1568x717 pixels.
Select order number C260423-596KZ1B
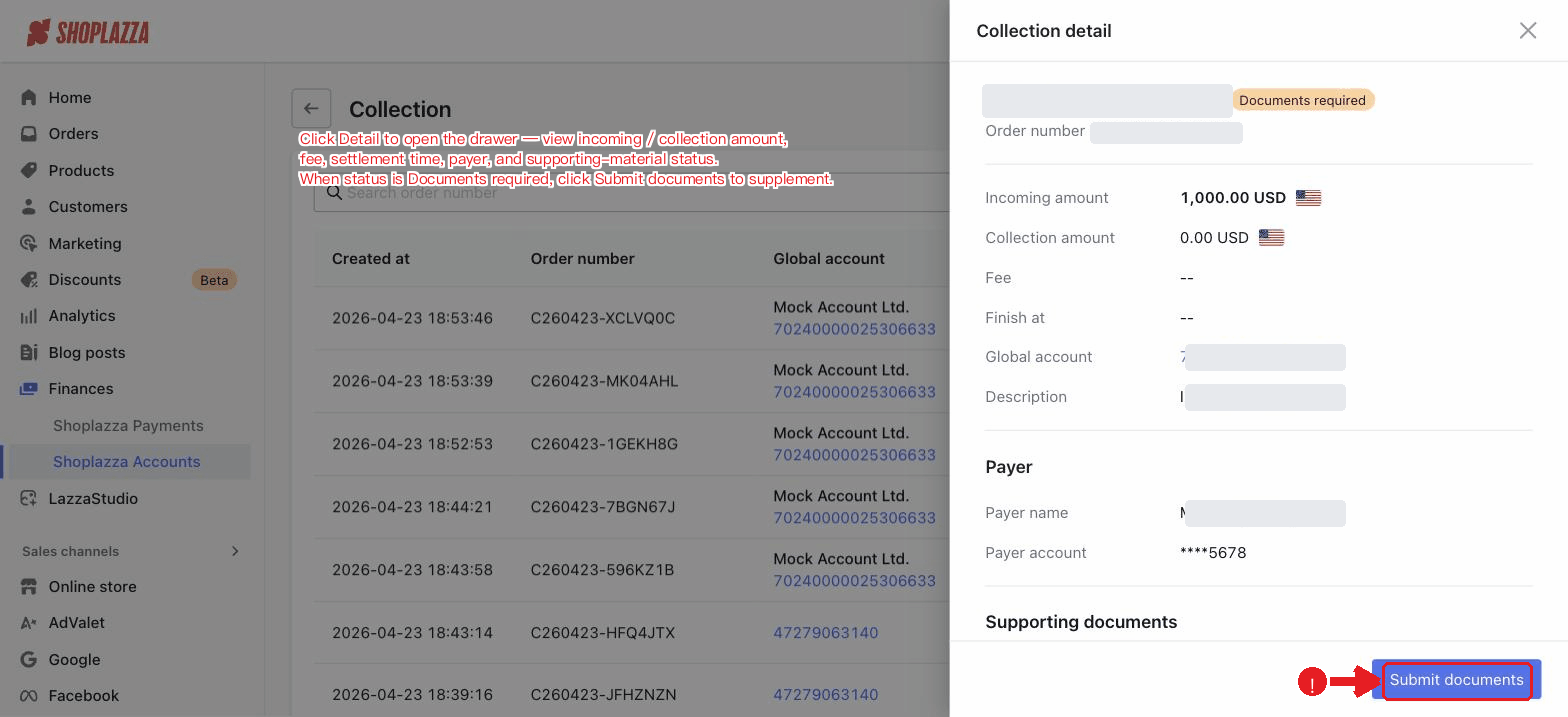click(x=602, y=570)
